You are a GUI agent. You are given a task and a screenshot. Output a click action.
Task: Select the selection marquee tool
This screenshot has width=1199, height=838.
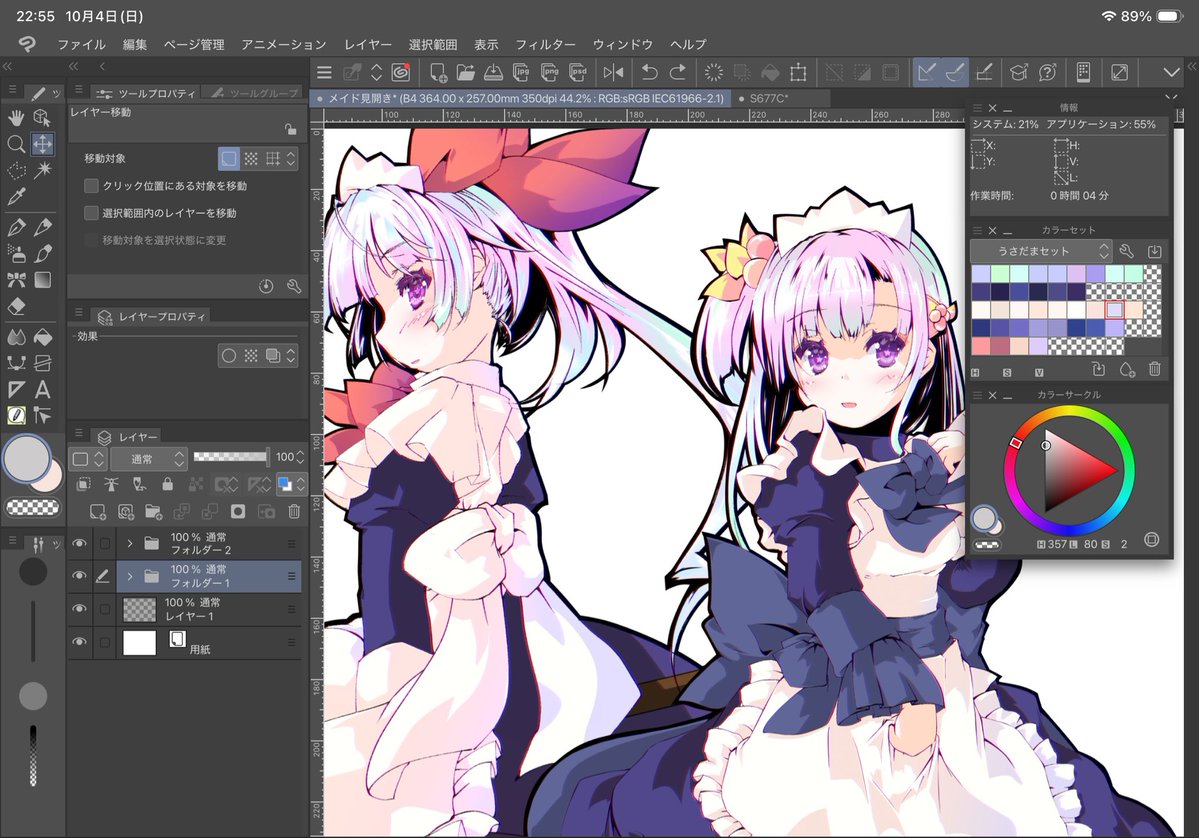(x=16, y=169)
